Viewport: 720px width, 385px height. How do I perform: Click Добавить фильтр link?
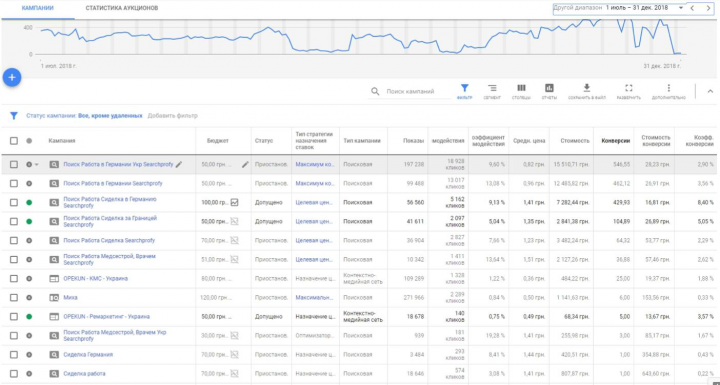point(173,116)
